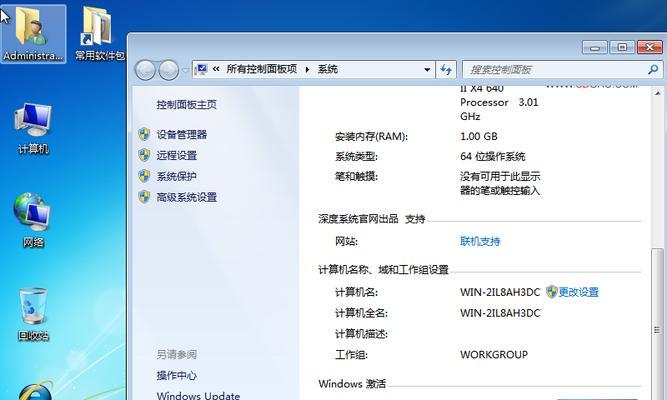Open 操作中心 link
This screenshot has height=400, width=667.
click(x=177, y=375)
